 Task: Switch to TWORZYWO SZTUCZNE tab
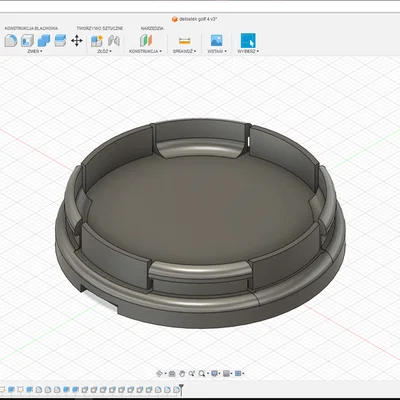click(100, 28)
